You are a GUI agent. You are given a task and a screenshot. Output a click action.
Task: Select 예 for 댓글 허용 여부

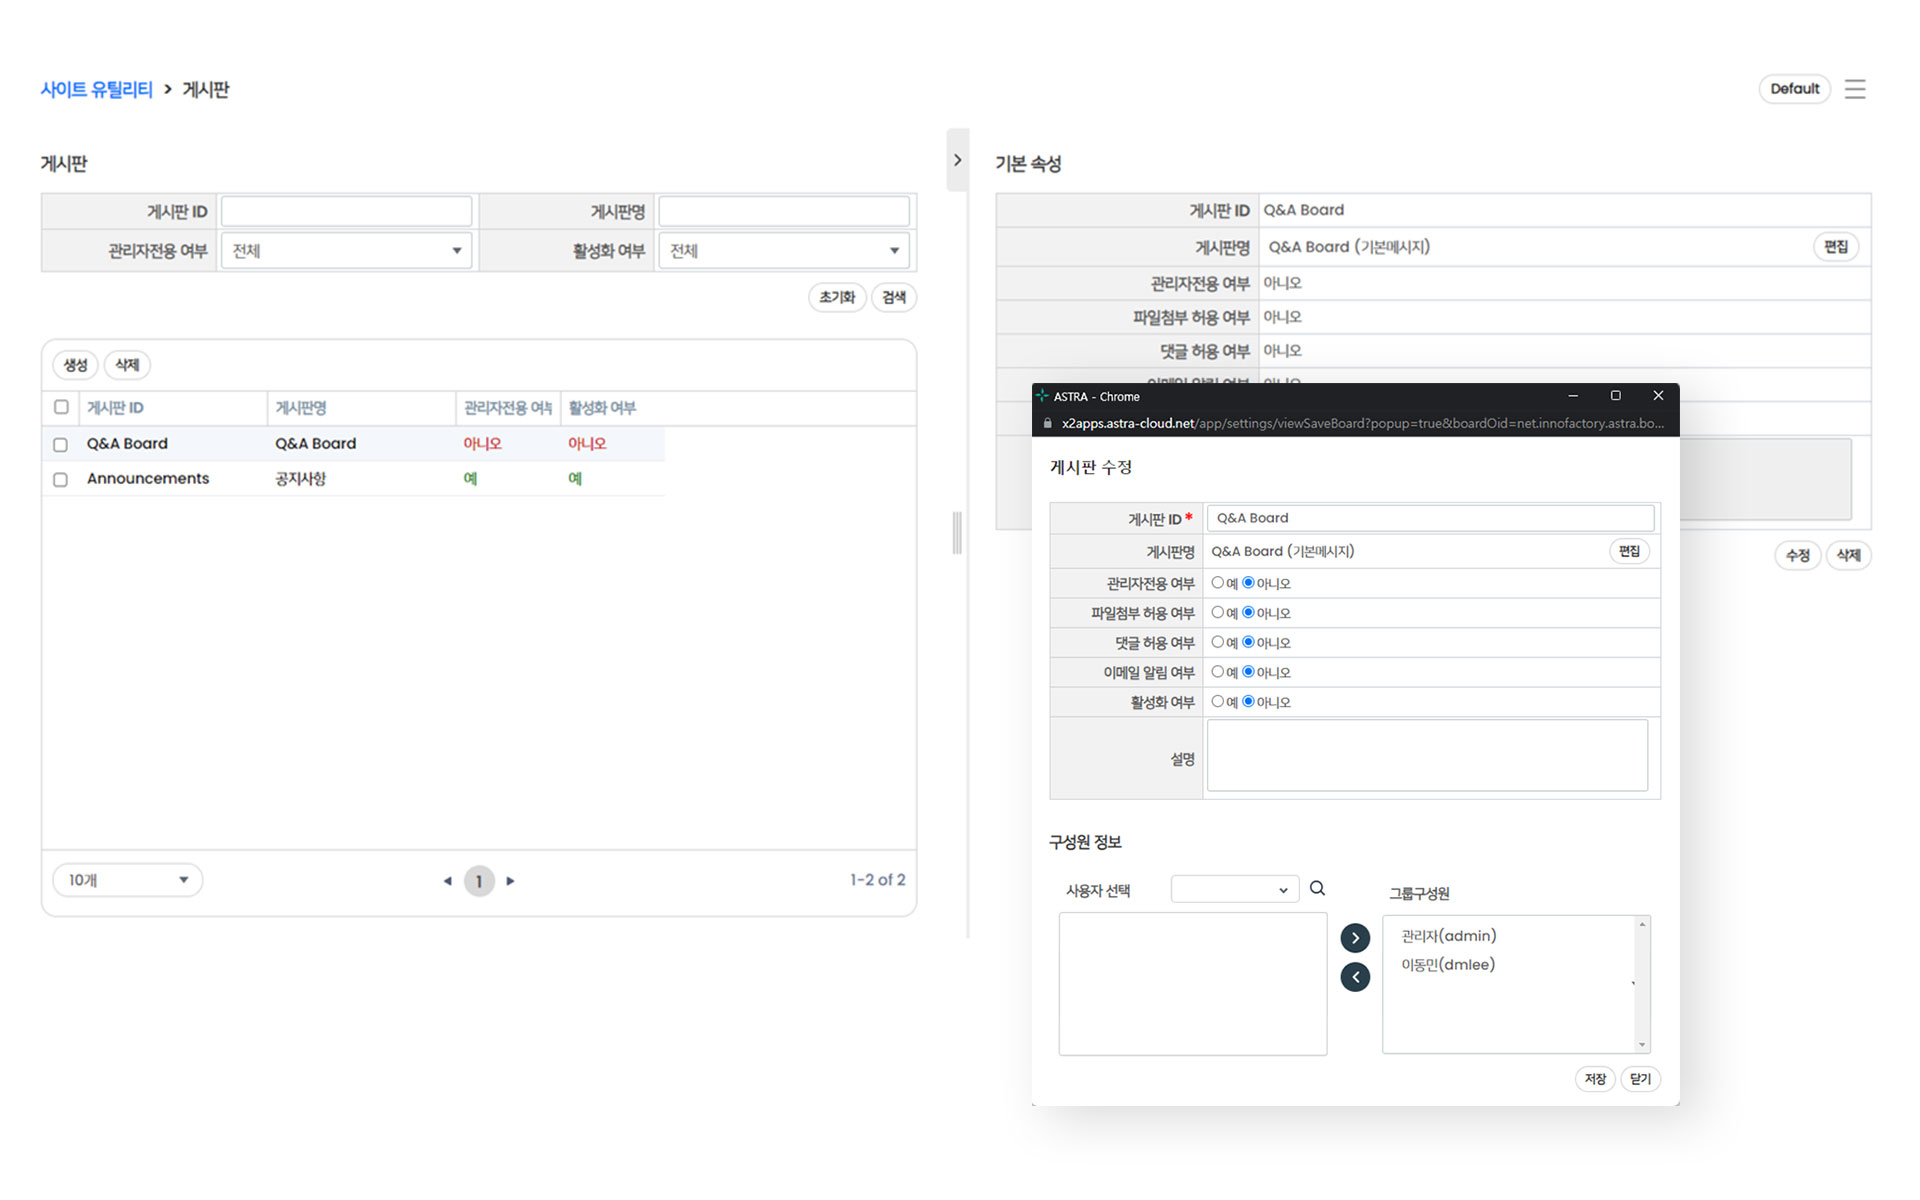[1217, 642]
